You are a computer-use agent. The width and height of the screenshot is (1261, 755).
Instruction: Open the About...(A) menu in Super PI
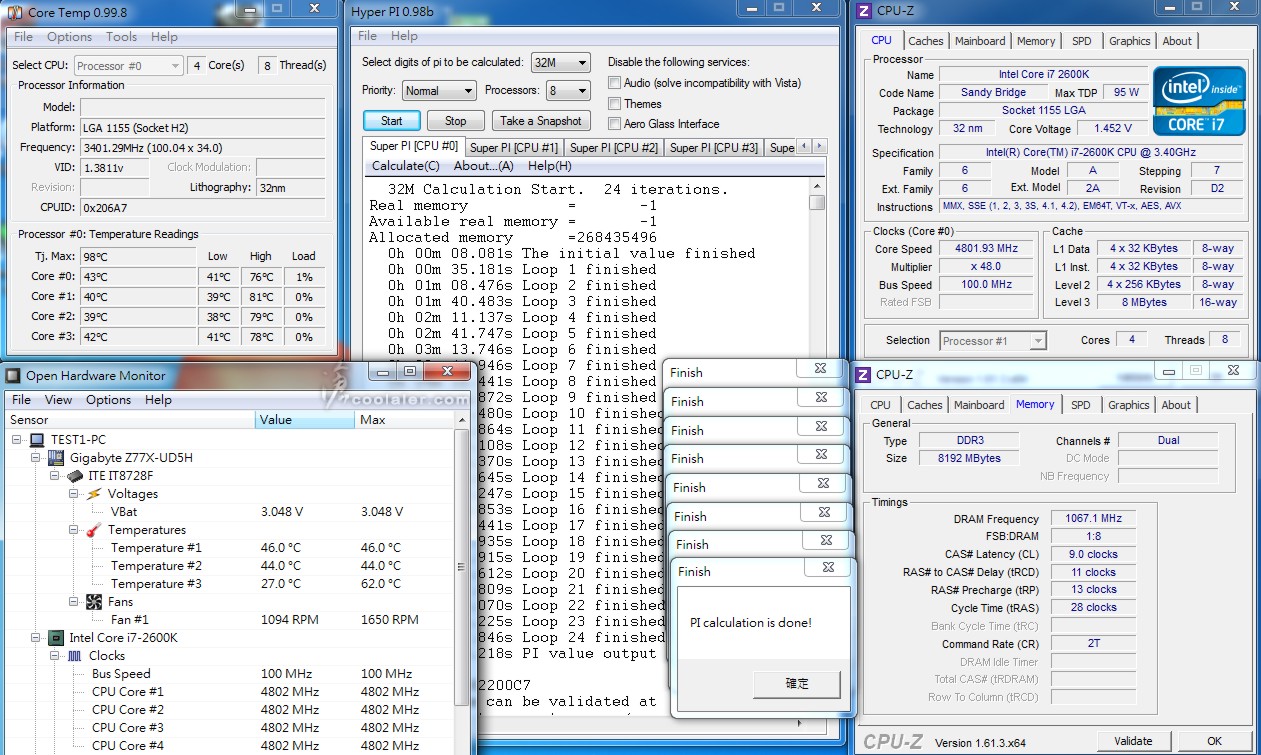click(484, 166)
